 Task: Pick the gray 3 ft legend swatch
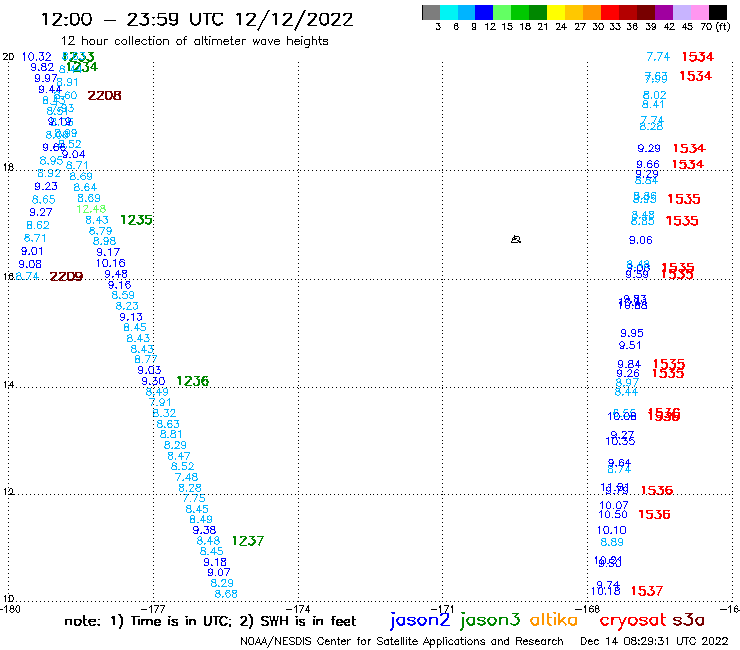[431, 12]
